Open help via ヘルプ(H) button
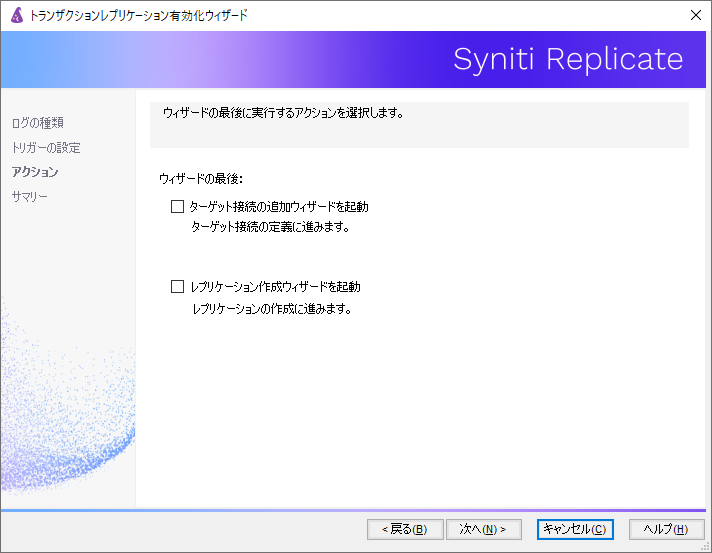This screenshot has height=553, width=712. [x=666, y=529]
